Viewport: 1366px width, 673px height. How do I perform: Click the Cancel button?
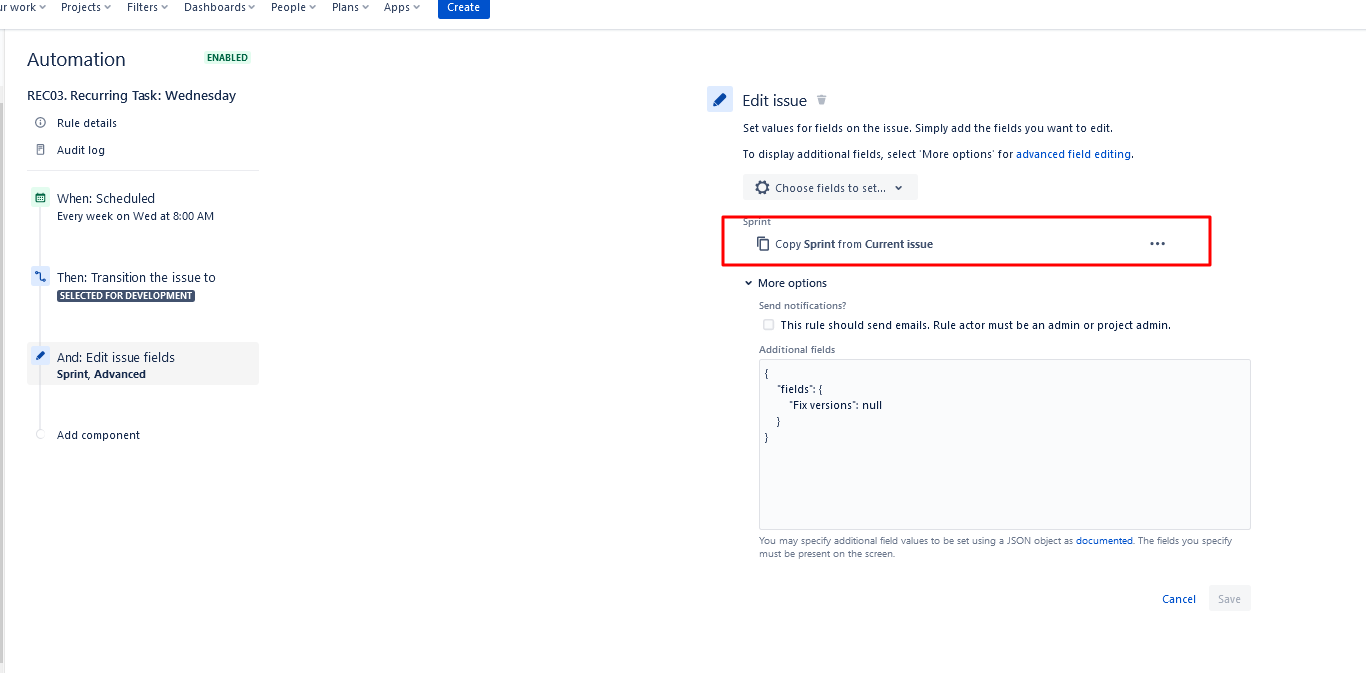(1179, 599)
